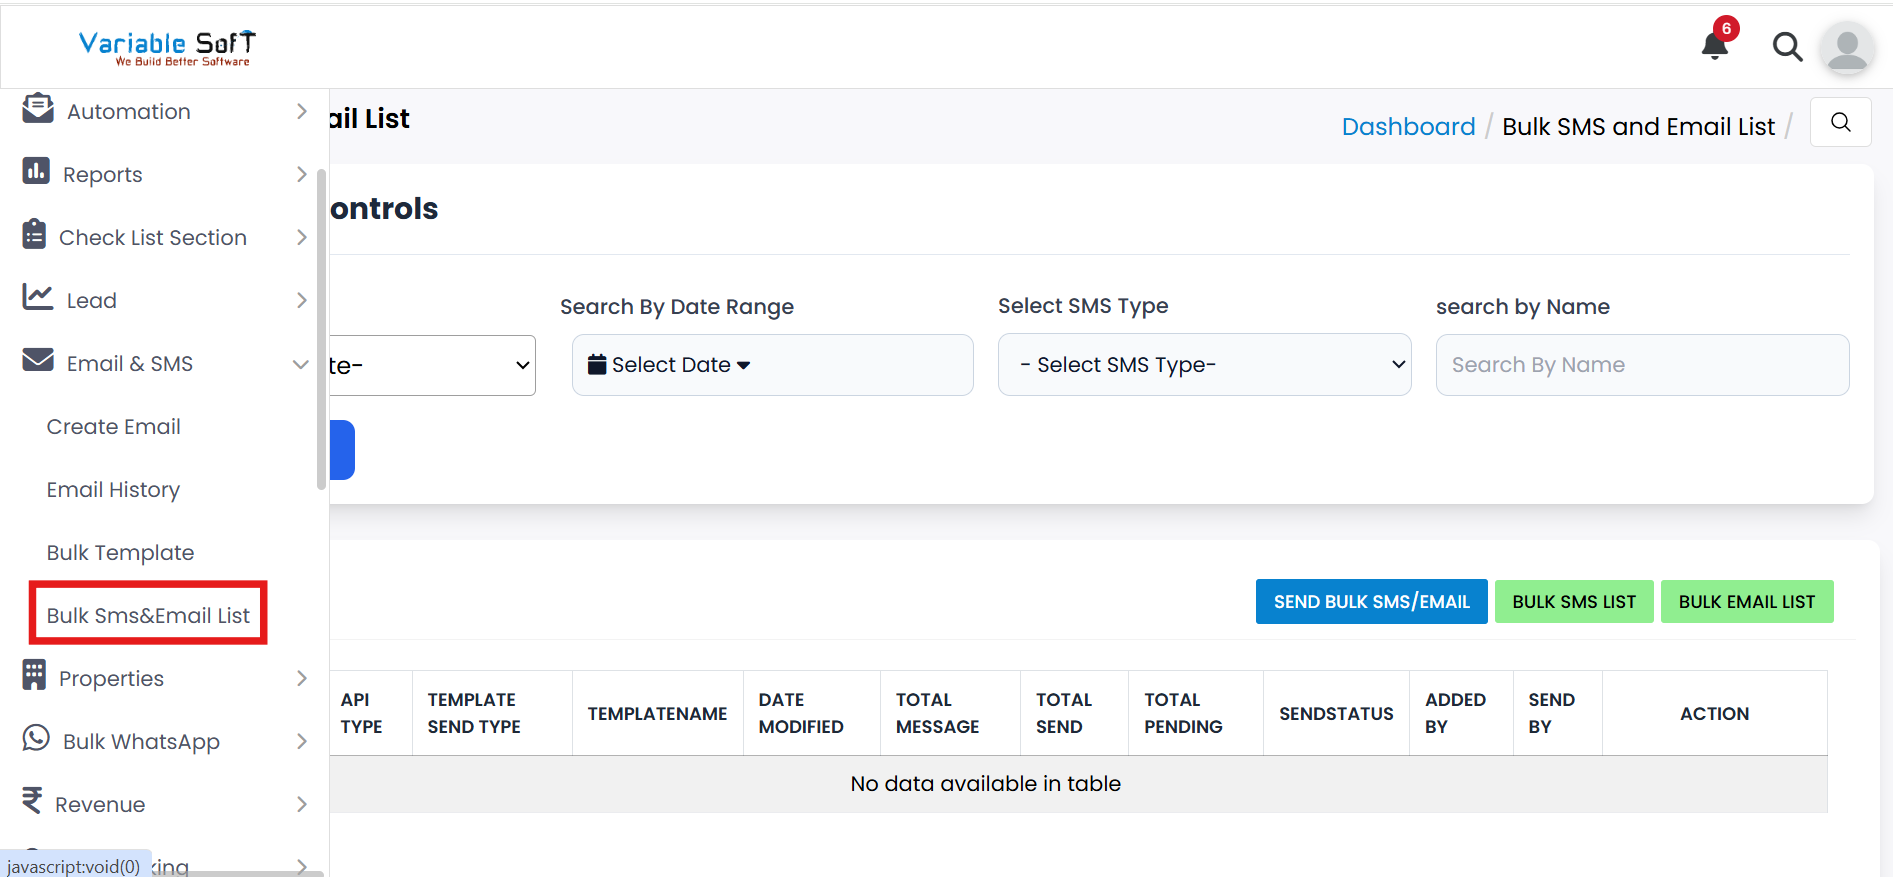
Task: Open the Select SMS Type dropdown
Action: pos(1204,365)
